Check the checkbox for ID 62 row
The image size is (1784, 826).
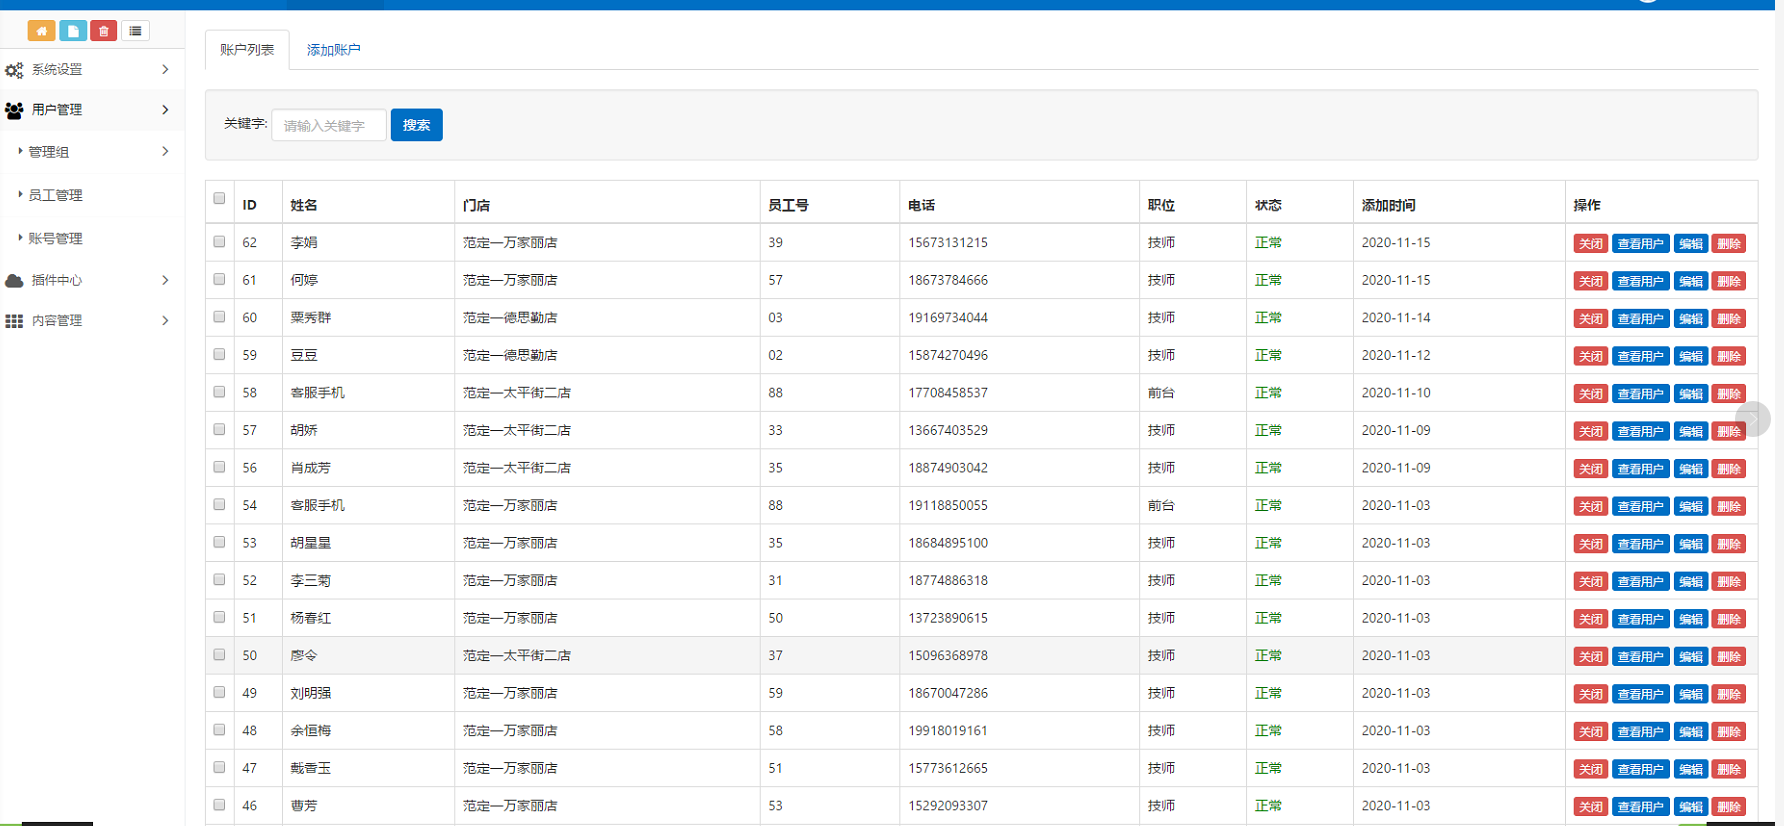tap(219, 242)
